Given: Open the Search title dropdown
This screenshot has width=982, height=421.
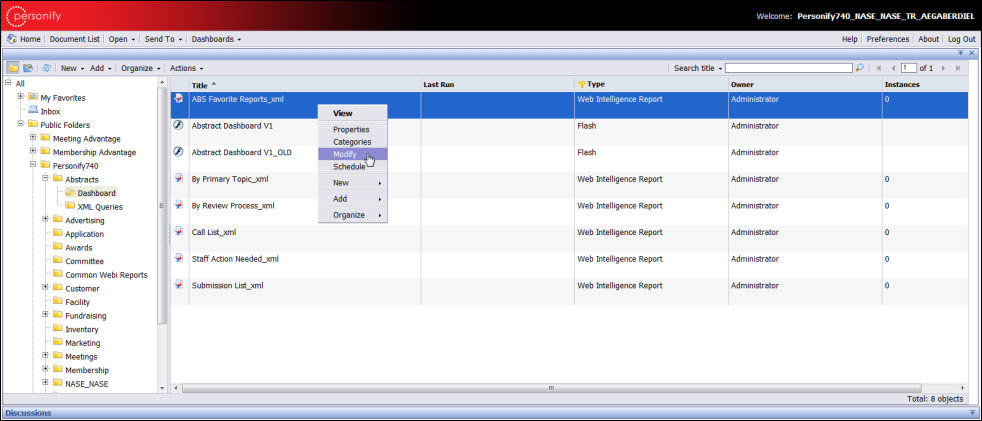Looking at the screenshot, I should coord(698,68).
